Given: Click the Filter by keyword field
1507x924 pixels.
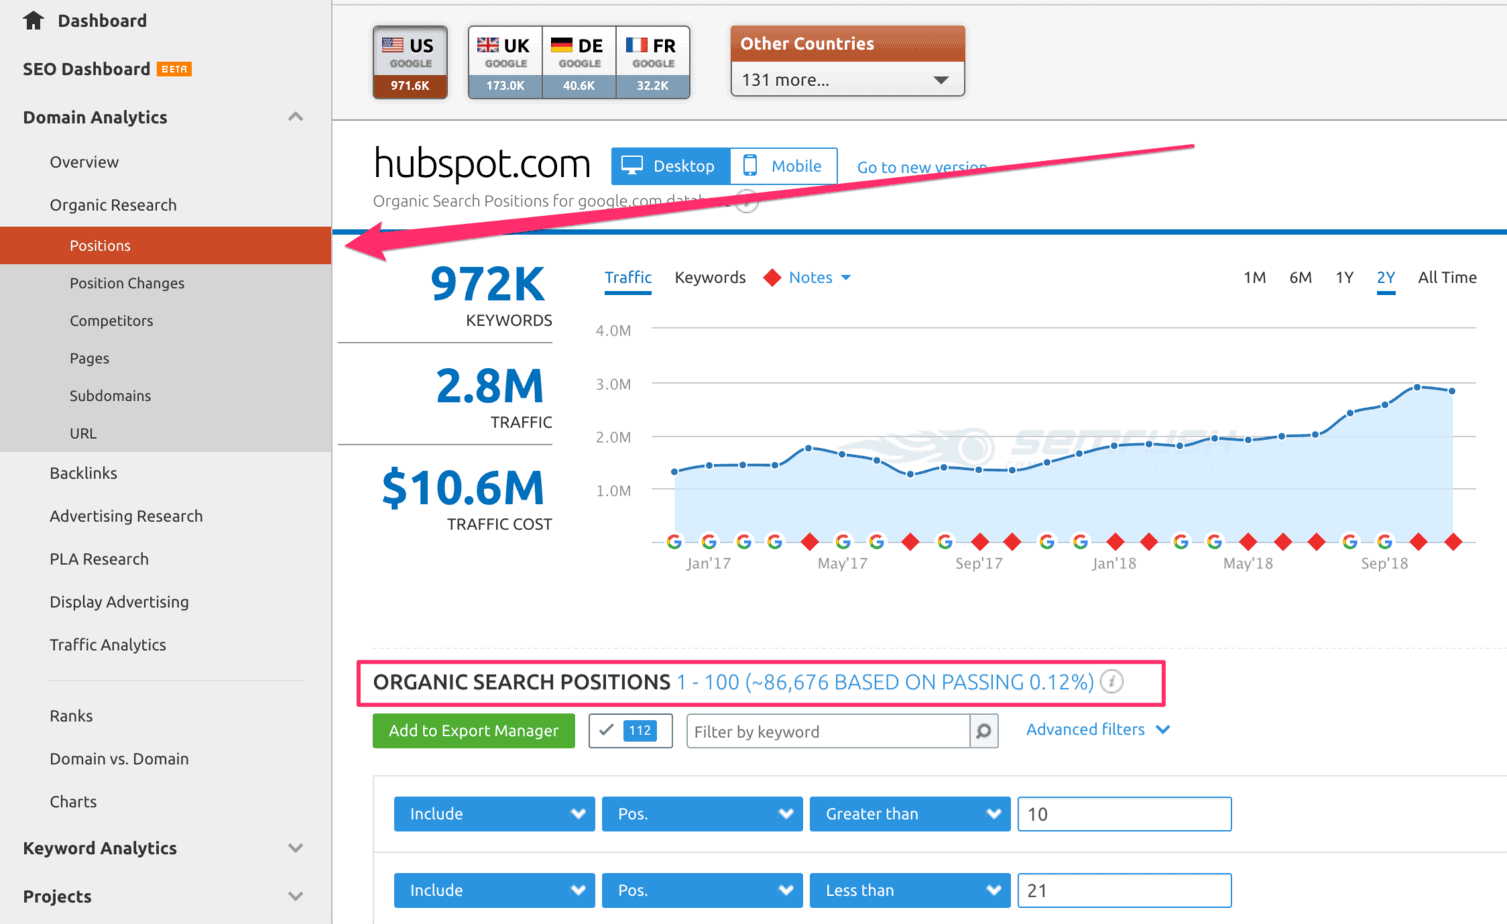Looking at the screenshot, I should click(x=828, y=731).
